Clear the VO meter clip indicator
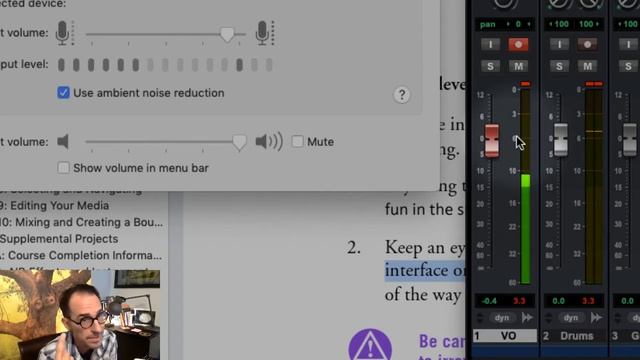This screenshot has width=640, height=360. (525, 84)
